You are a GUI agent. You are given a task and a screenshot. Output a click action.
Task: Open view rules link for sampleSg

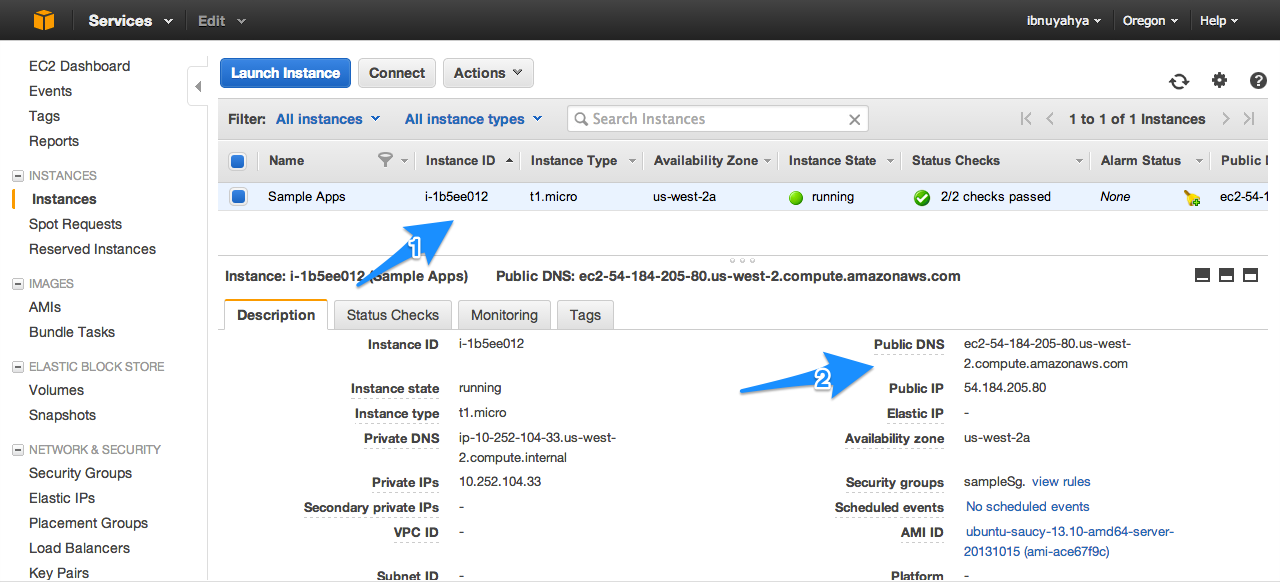(x=1061, y=482)
